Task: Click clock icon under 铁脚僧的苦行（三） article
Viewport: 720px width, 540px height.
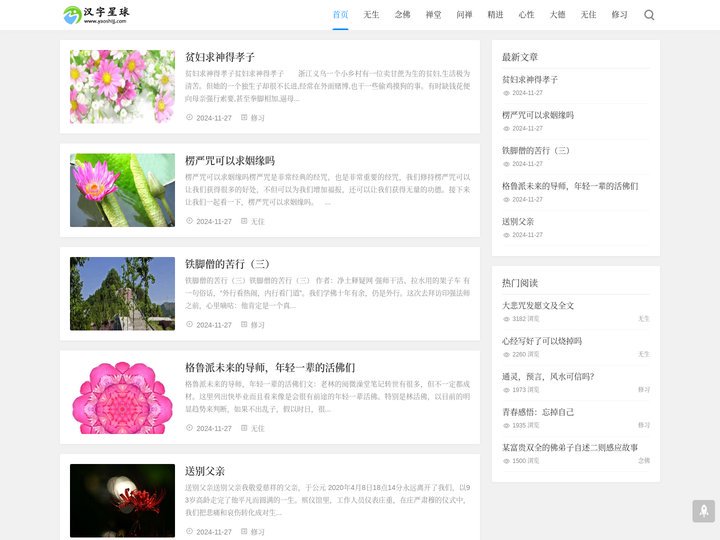Action: (189, 324)
